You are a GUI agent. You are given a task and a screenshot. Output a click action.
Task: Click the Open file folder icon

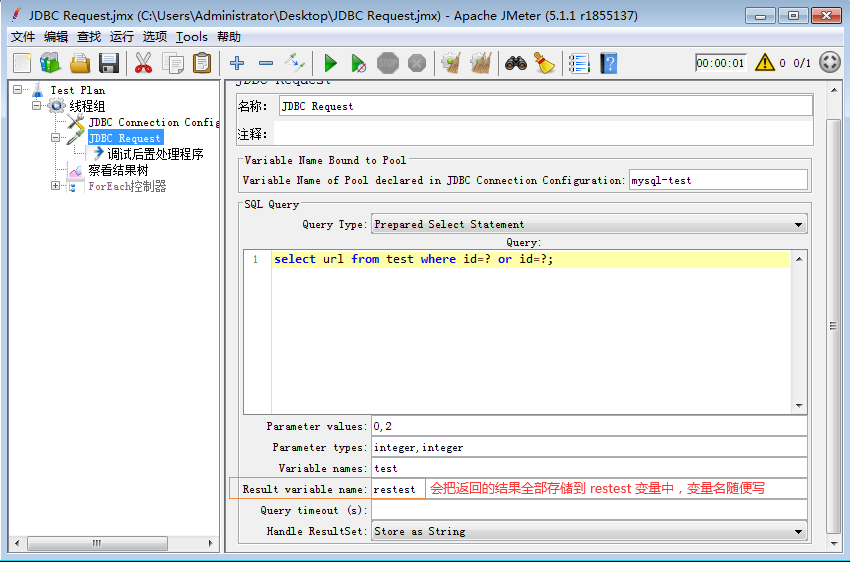click(x=80, y=63)
